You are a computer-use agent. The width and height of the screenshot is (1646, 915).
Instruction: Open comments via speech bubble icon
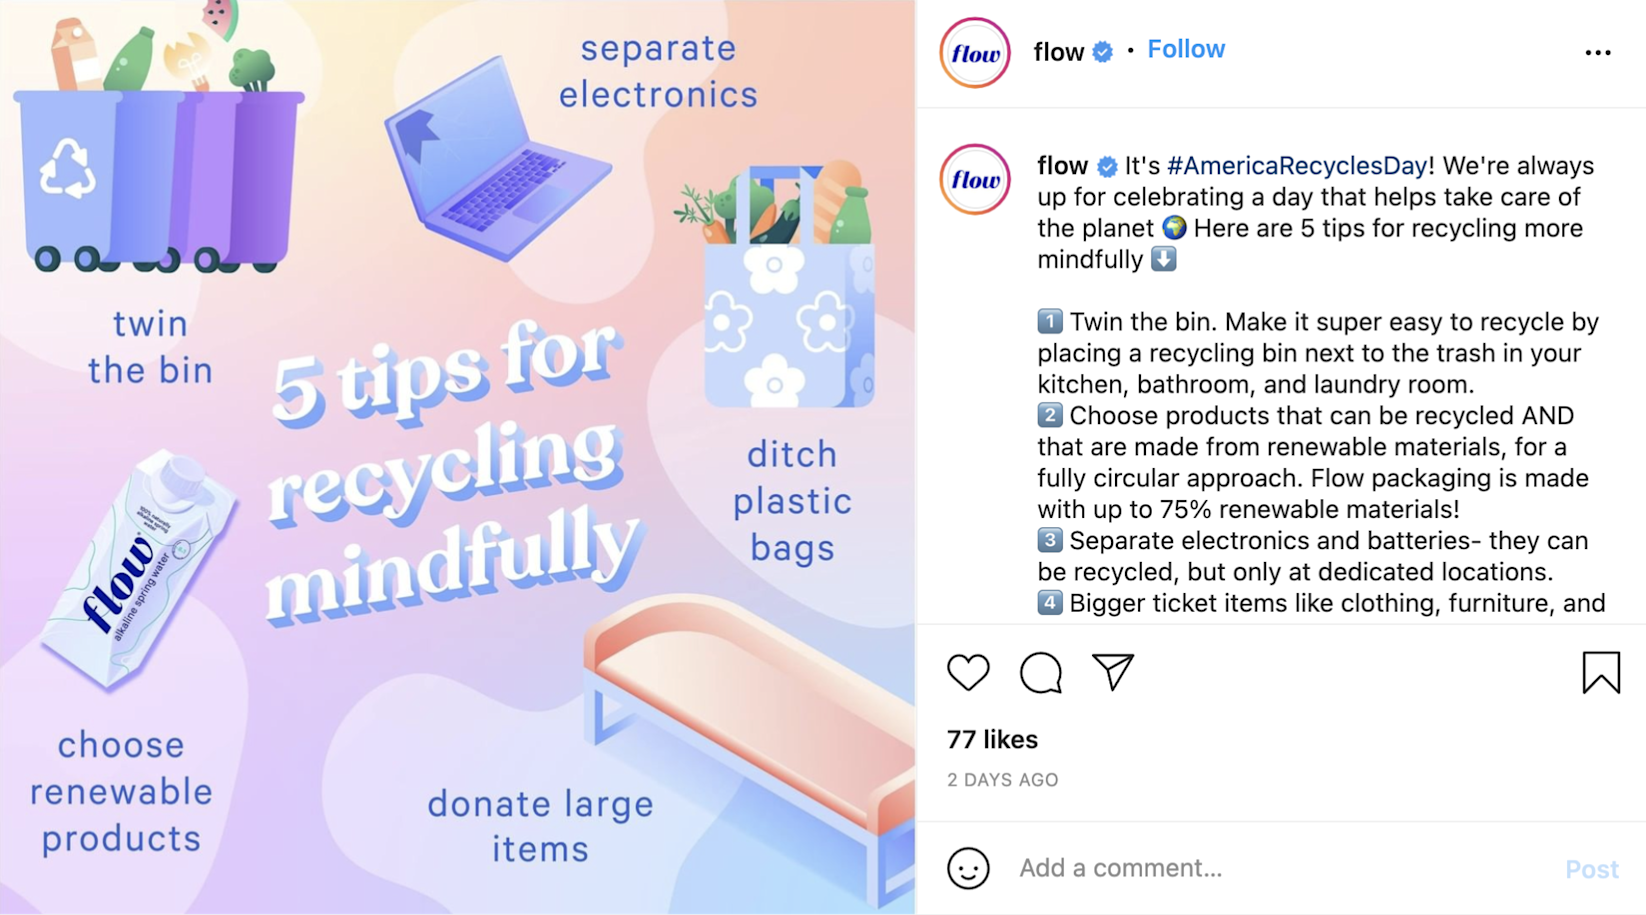[1041, 672]
